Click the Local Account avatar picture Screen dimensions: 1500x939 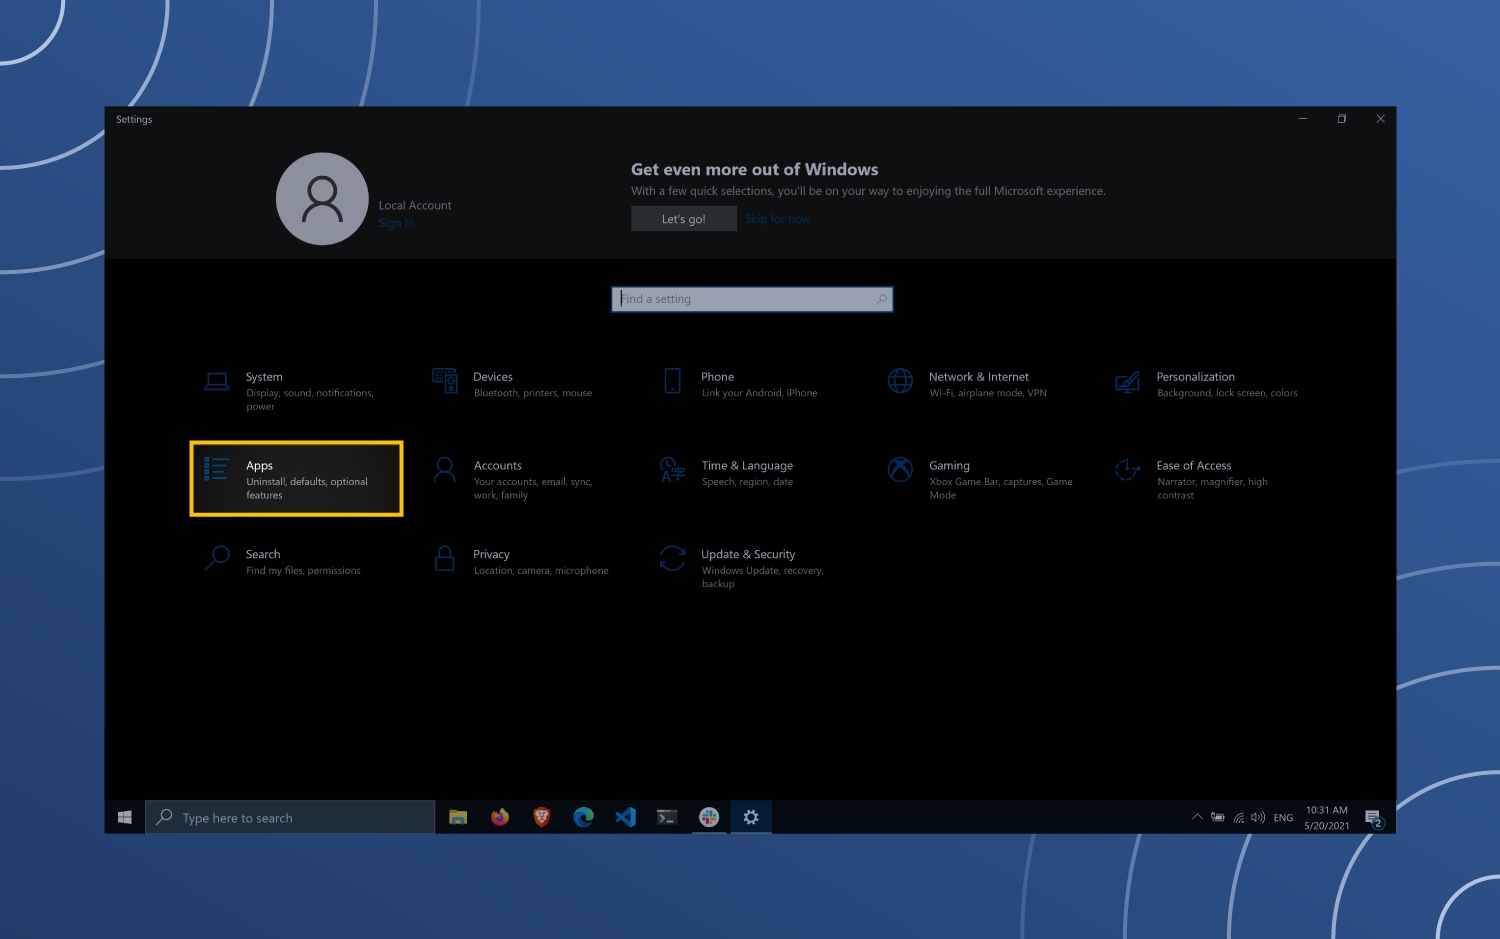pyautogui.click(x=322, y=199)
